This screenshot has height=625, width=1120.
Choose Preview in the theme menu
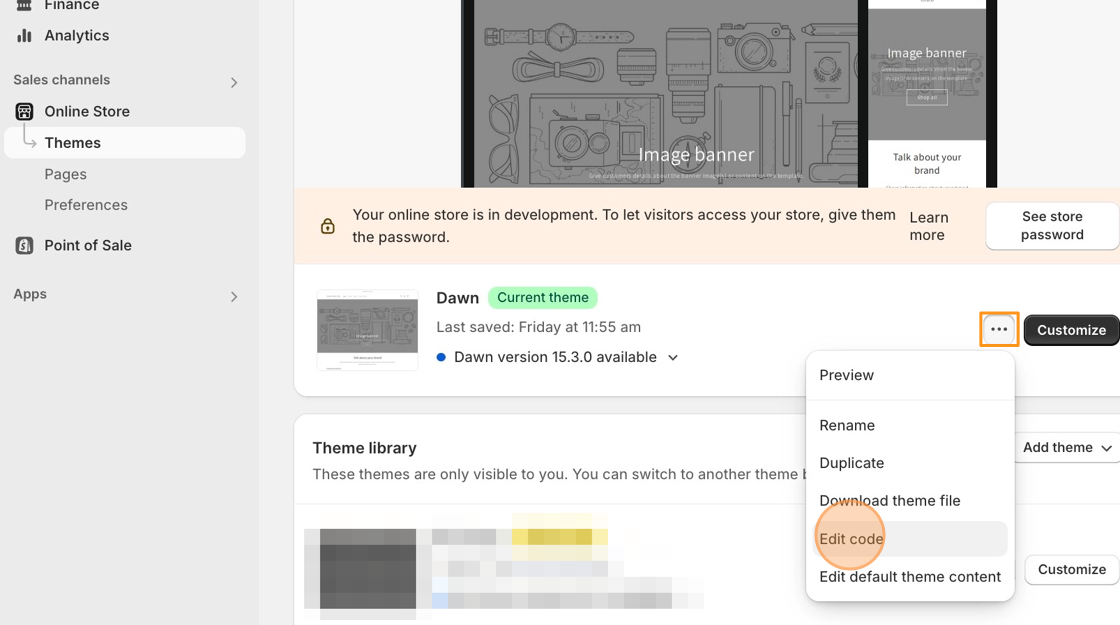(x=846, y=375)
